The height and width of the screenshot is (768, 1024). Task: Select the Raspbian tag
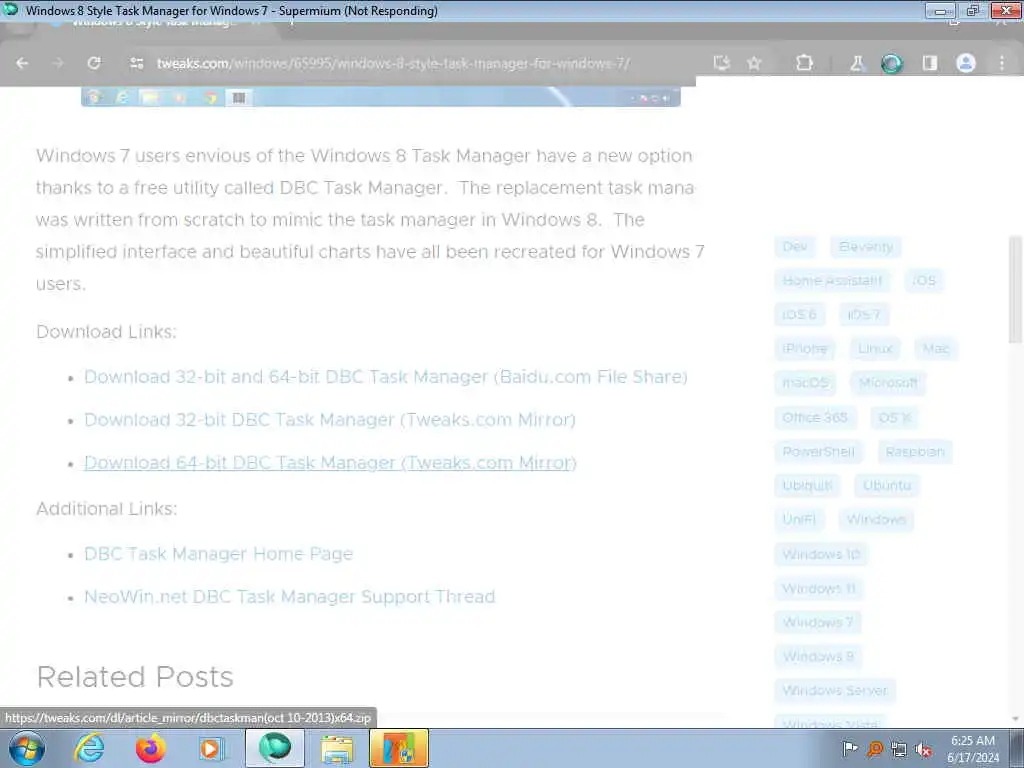coord(915,451)
